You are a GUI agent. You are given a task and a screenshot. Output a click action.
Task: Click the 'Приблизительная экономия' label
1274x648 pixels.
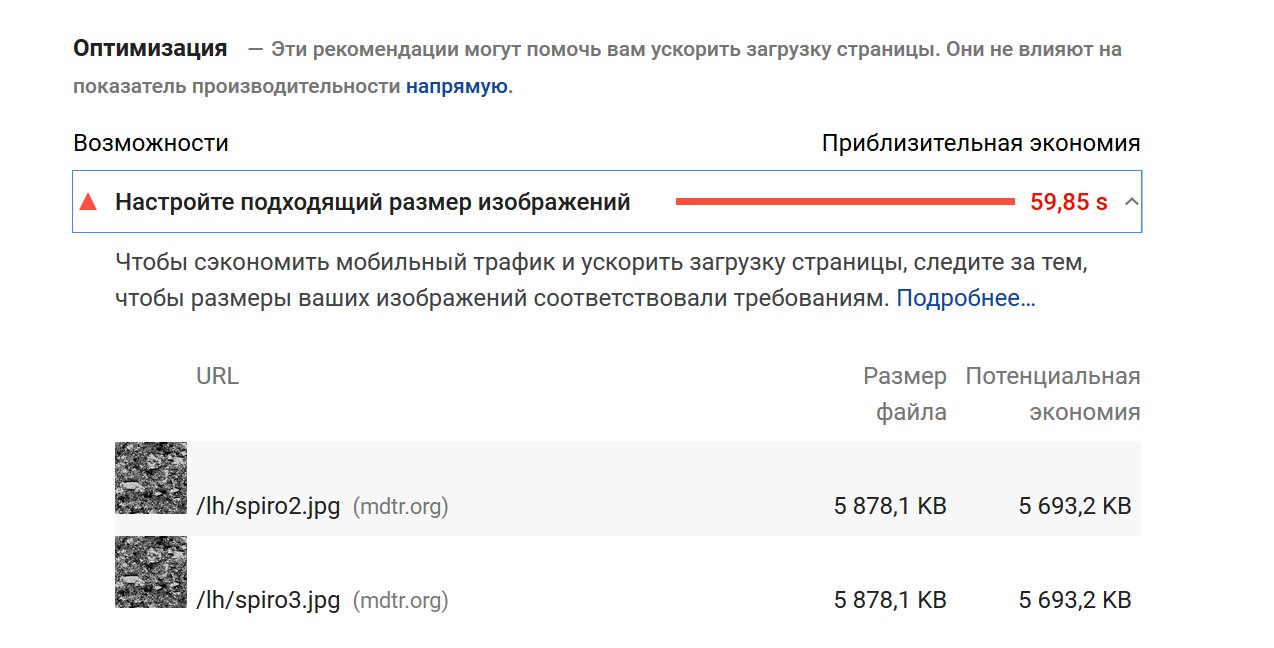[x=980, y=143]
